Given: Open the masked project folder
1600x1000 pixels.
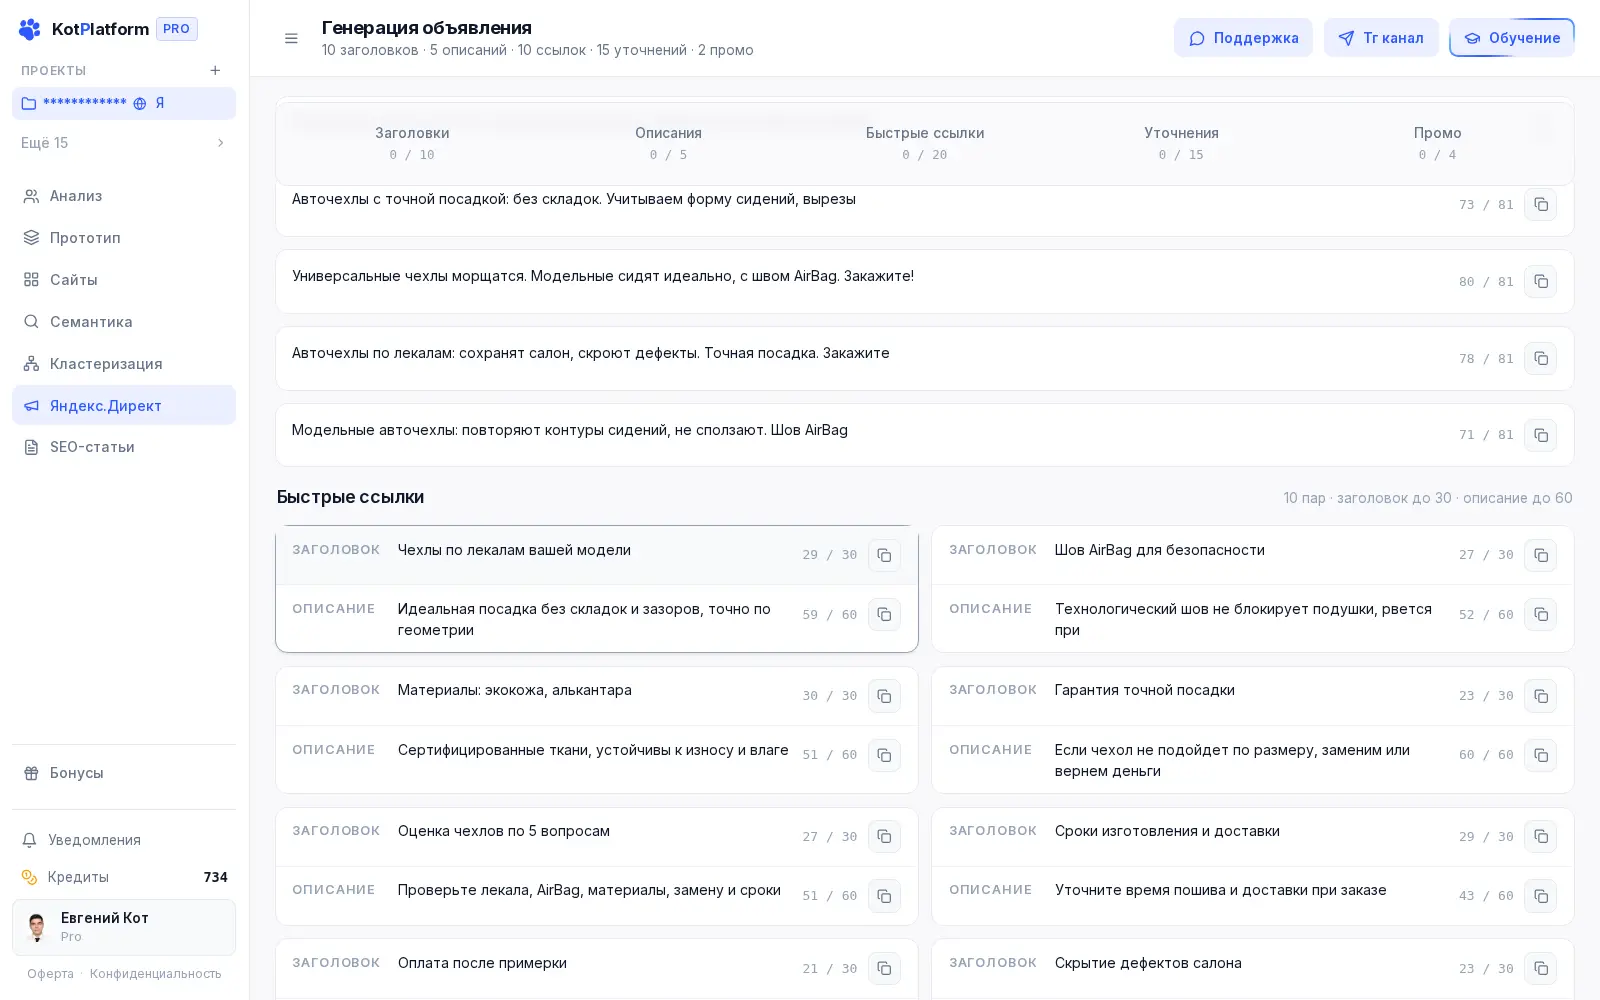Looking at the screenshot, I should [x=124, y=103].
